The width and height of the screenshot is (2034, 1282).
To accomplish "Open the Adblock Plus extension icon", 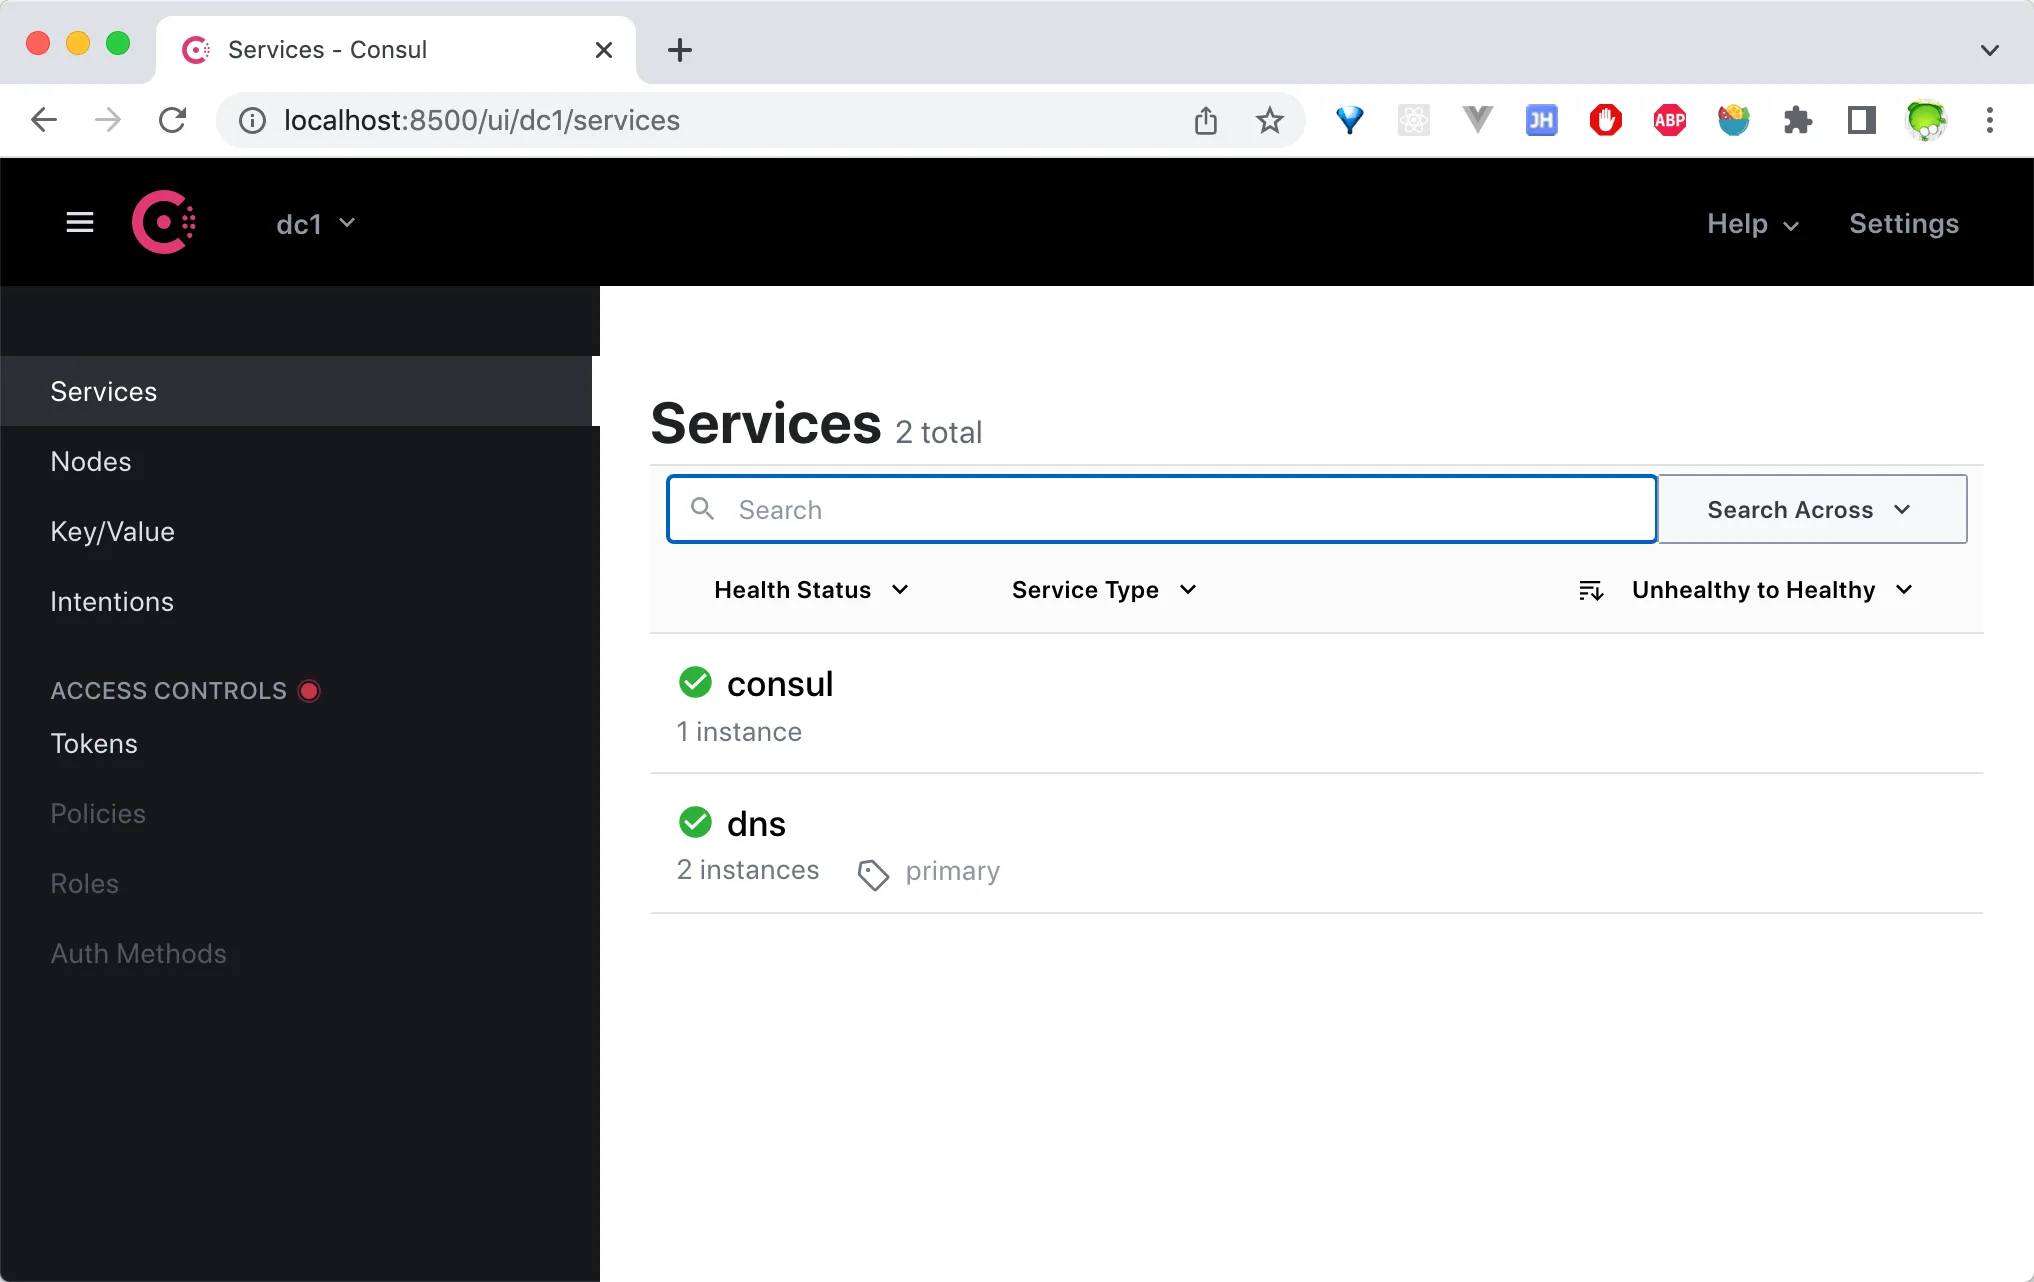I will [1668, 120].
